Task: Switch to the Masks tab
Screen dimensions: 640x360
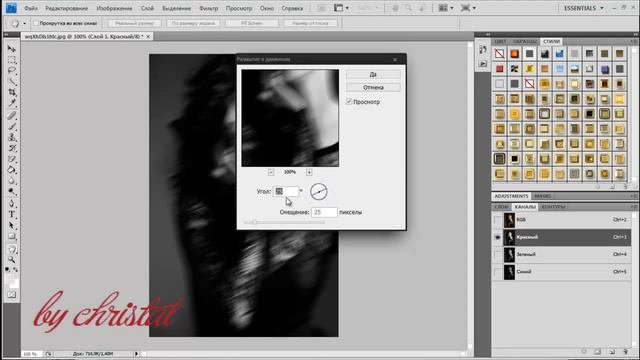Action: pyautogui.click(x=542, y=196)
